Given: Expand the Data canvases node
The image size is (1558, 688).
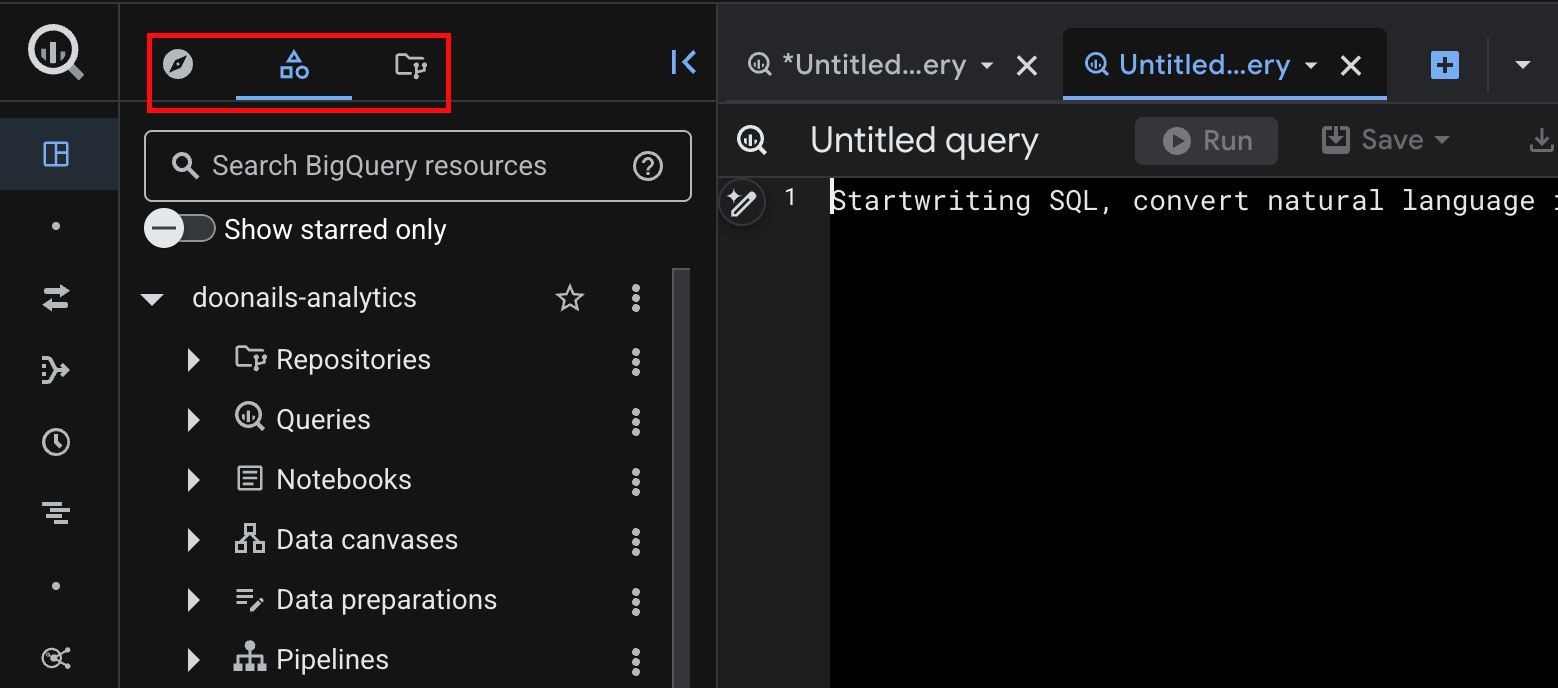Looking at the screenshot, I should coord(194,541).
